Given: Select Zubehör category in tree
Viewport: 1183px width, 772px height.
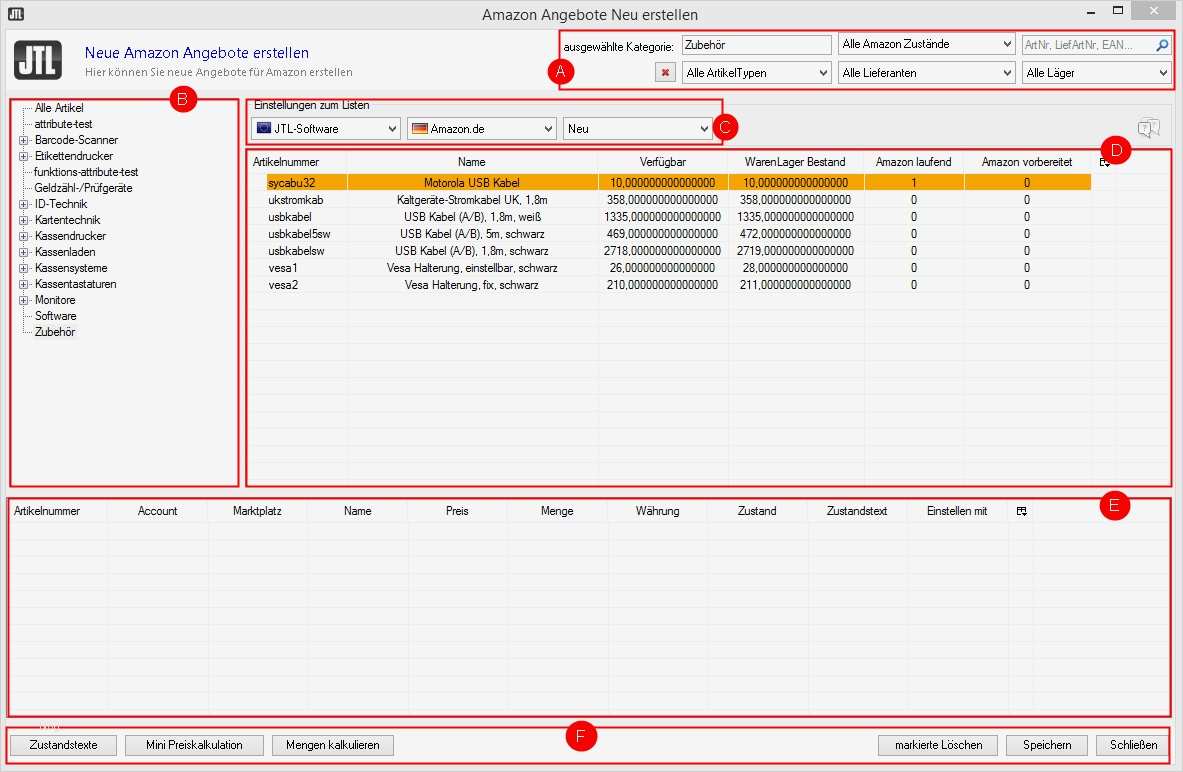Looking at the screenshot, I should pyautogui.click(x=54, y=332).
